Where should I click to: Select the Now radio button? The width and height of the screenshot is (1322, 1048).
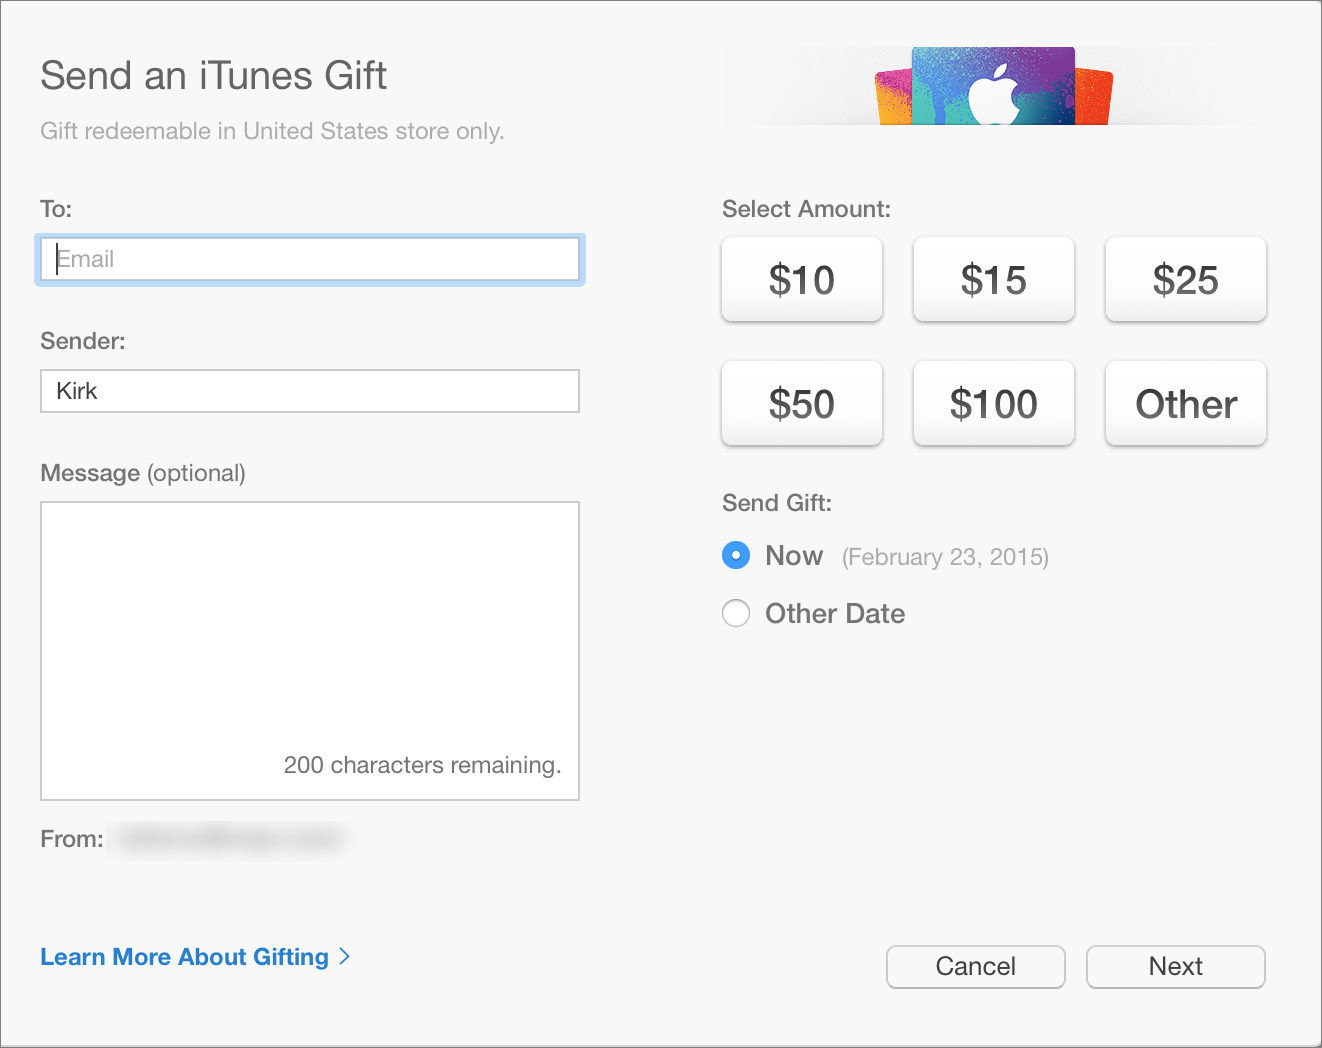tap(736, 555)
